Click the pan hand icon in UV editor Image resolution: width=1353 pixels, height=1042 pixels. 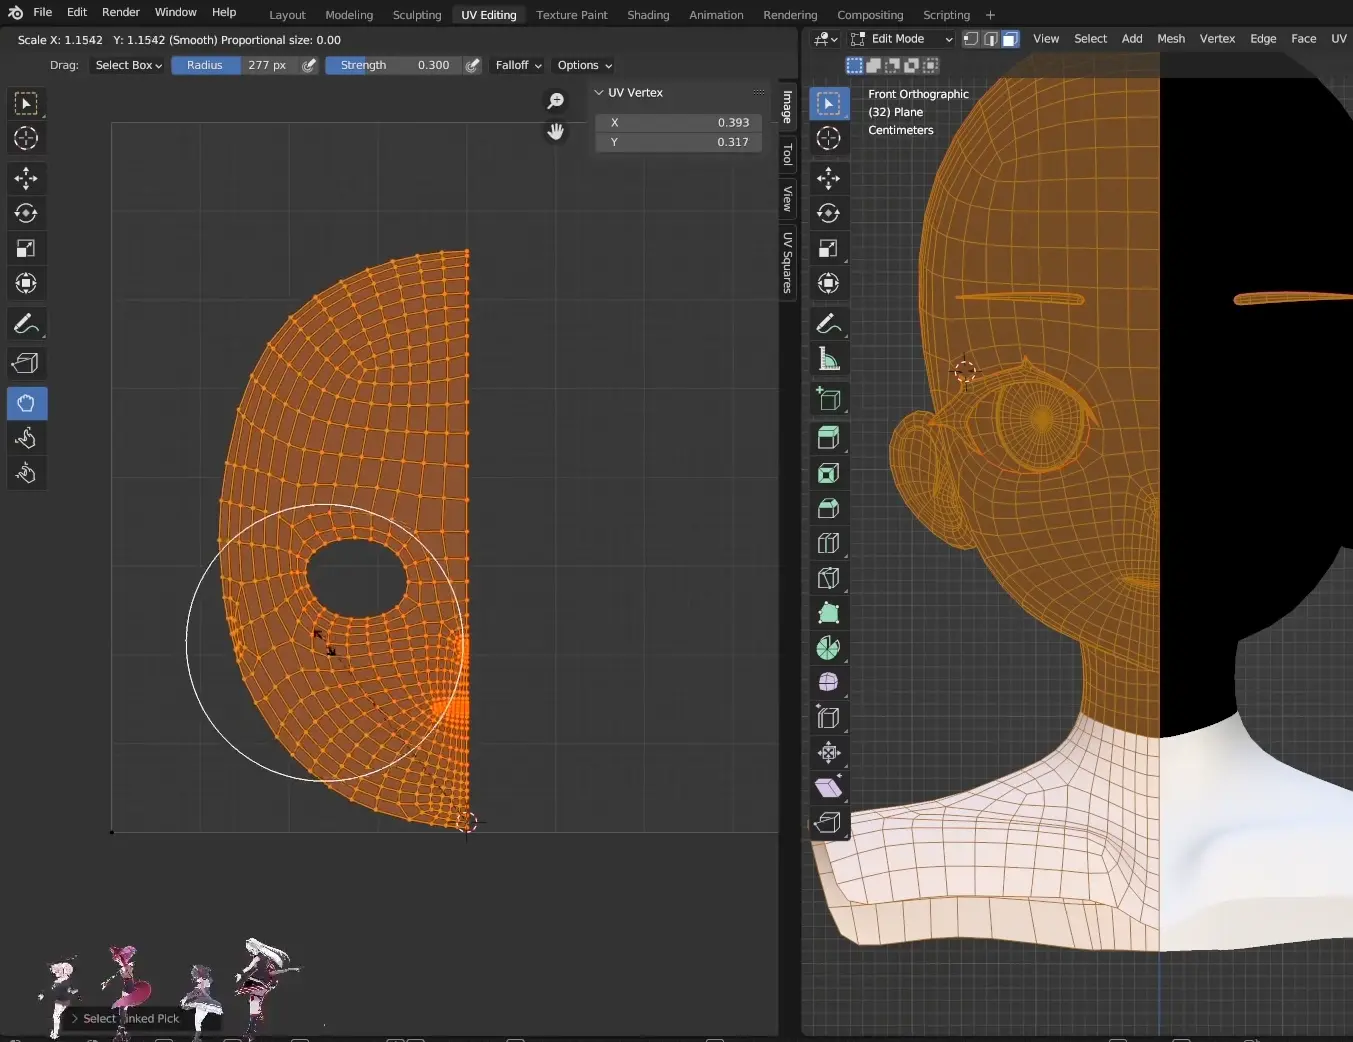pyautogui.click(x=556, y=132)
